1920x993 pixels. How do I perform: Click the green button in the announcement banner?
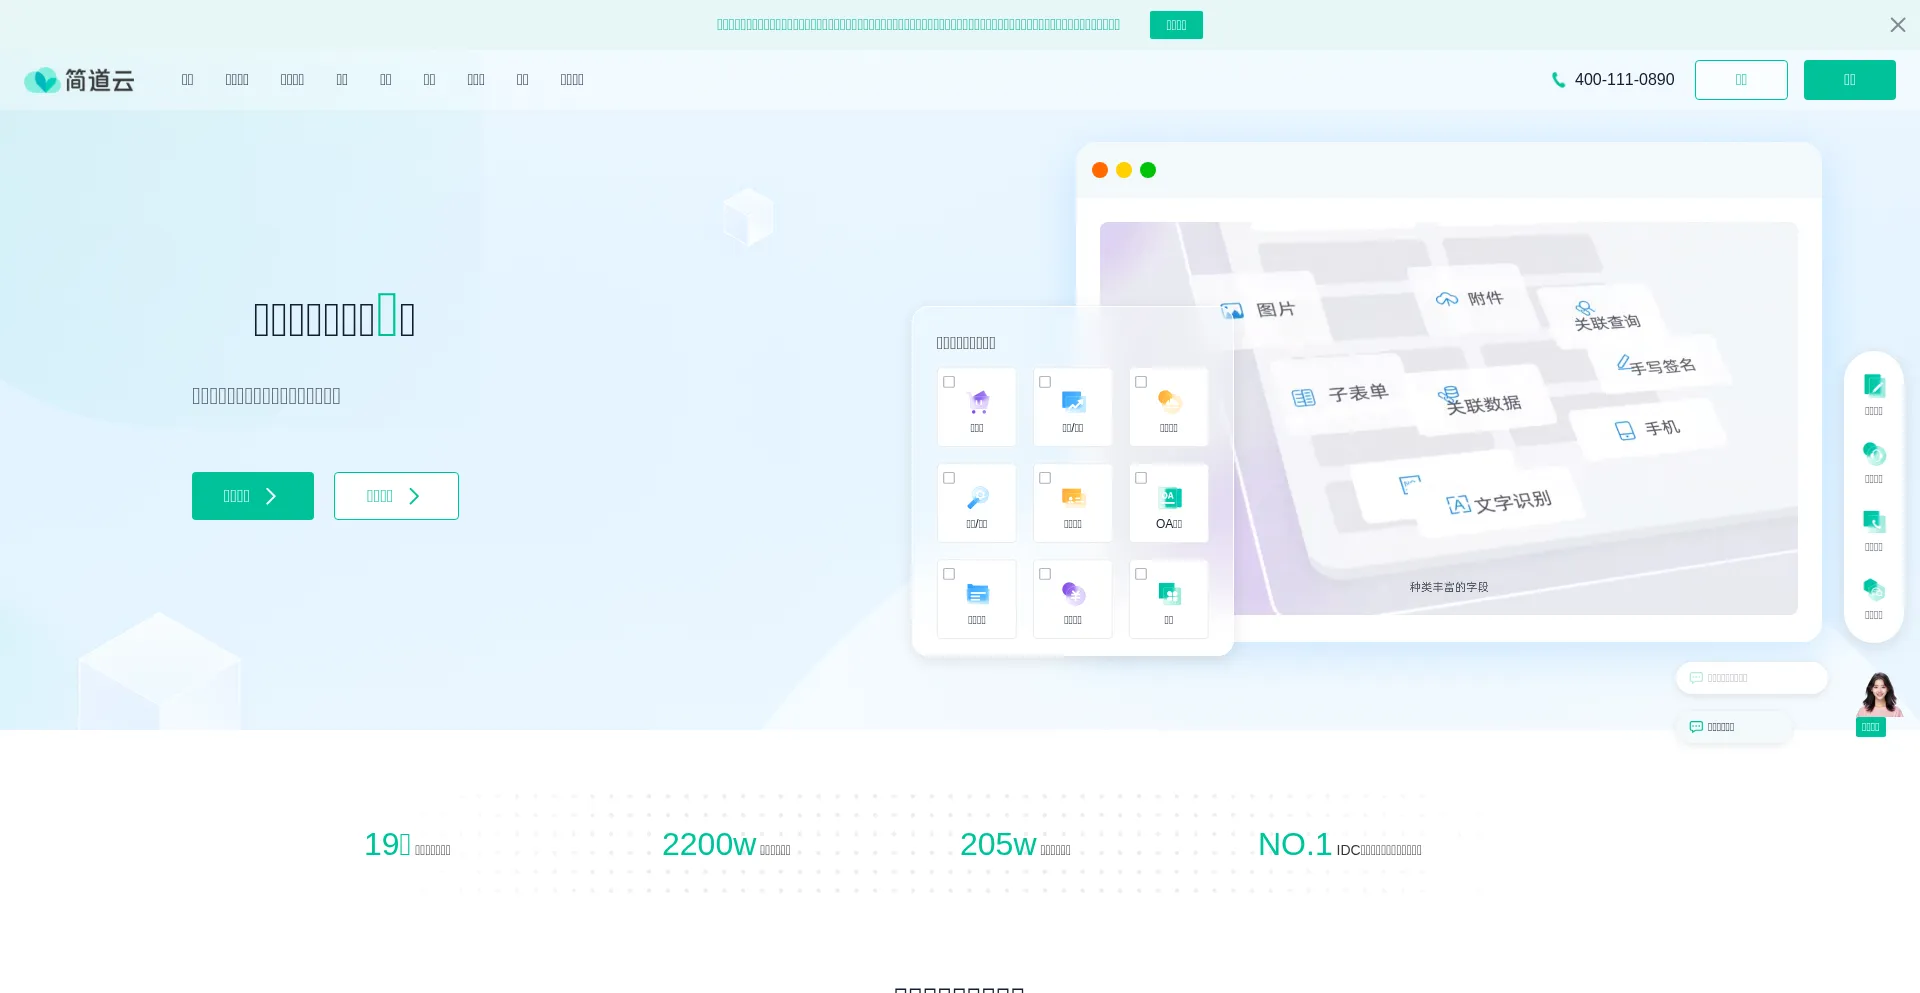(x=1176, y=25)
